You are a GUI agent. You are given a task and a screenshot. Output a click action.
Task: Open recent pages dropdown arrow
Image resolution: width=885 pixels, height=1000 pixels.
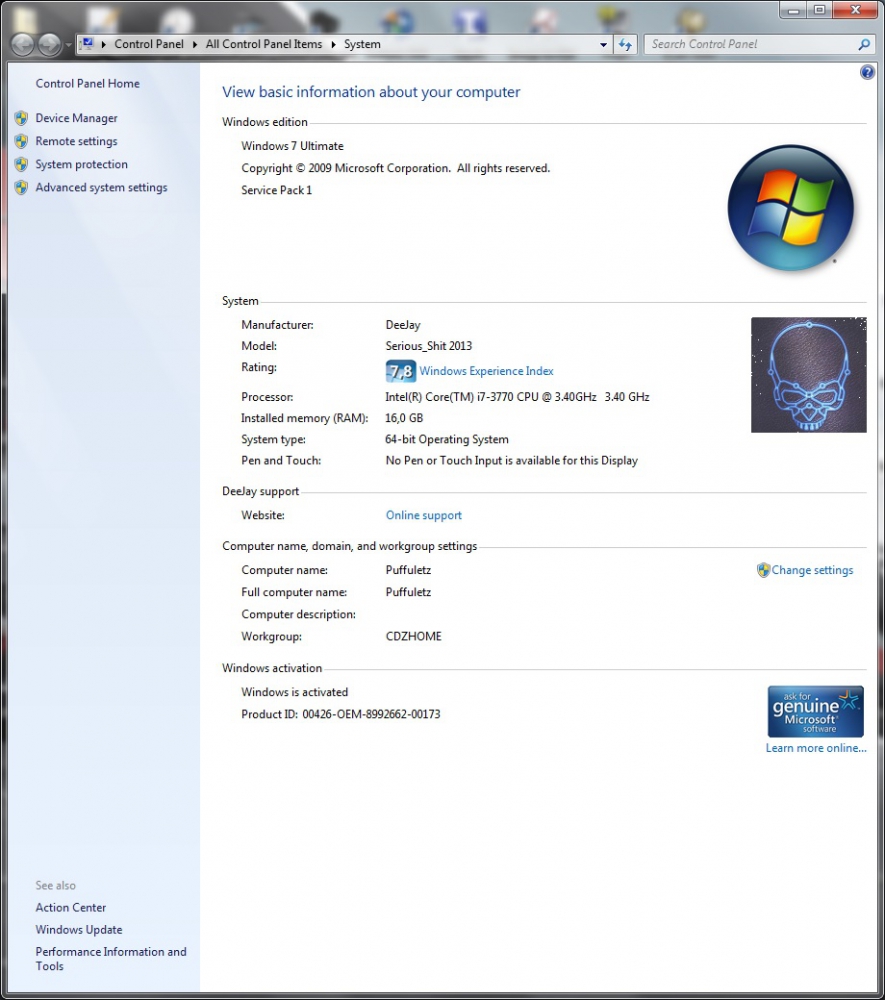point(68,45)
